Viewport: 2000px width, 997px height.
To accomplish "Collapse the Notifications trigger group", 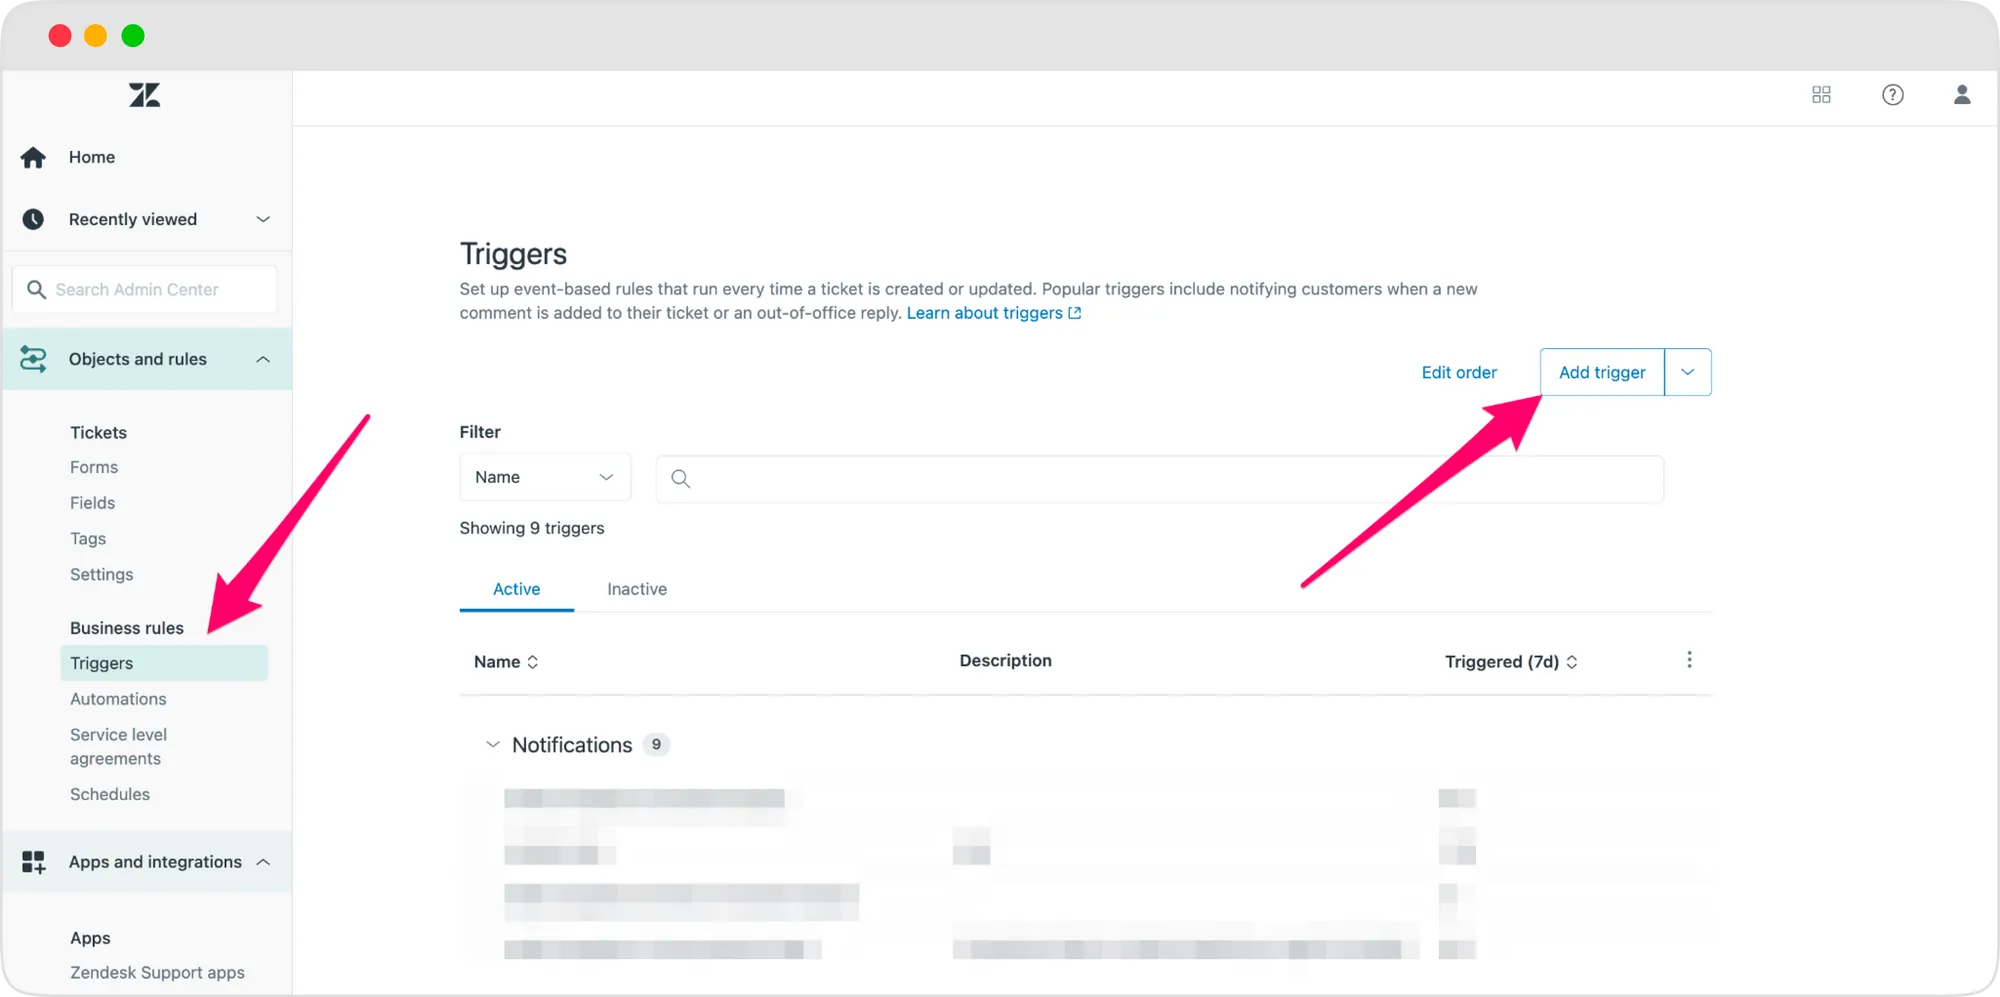I will [492, 744].
